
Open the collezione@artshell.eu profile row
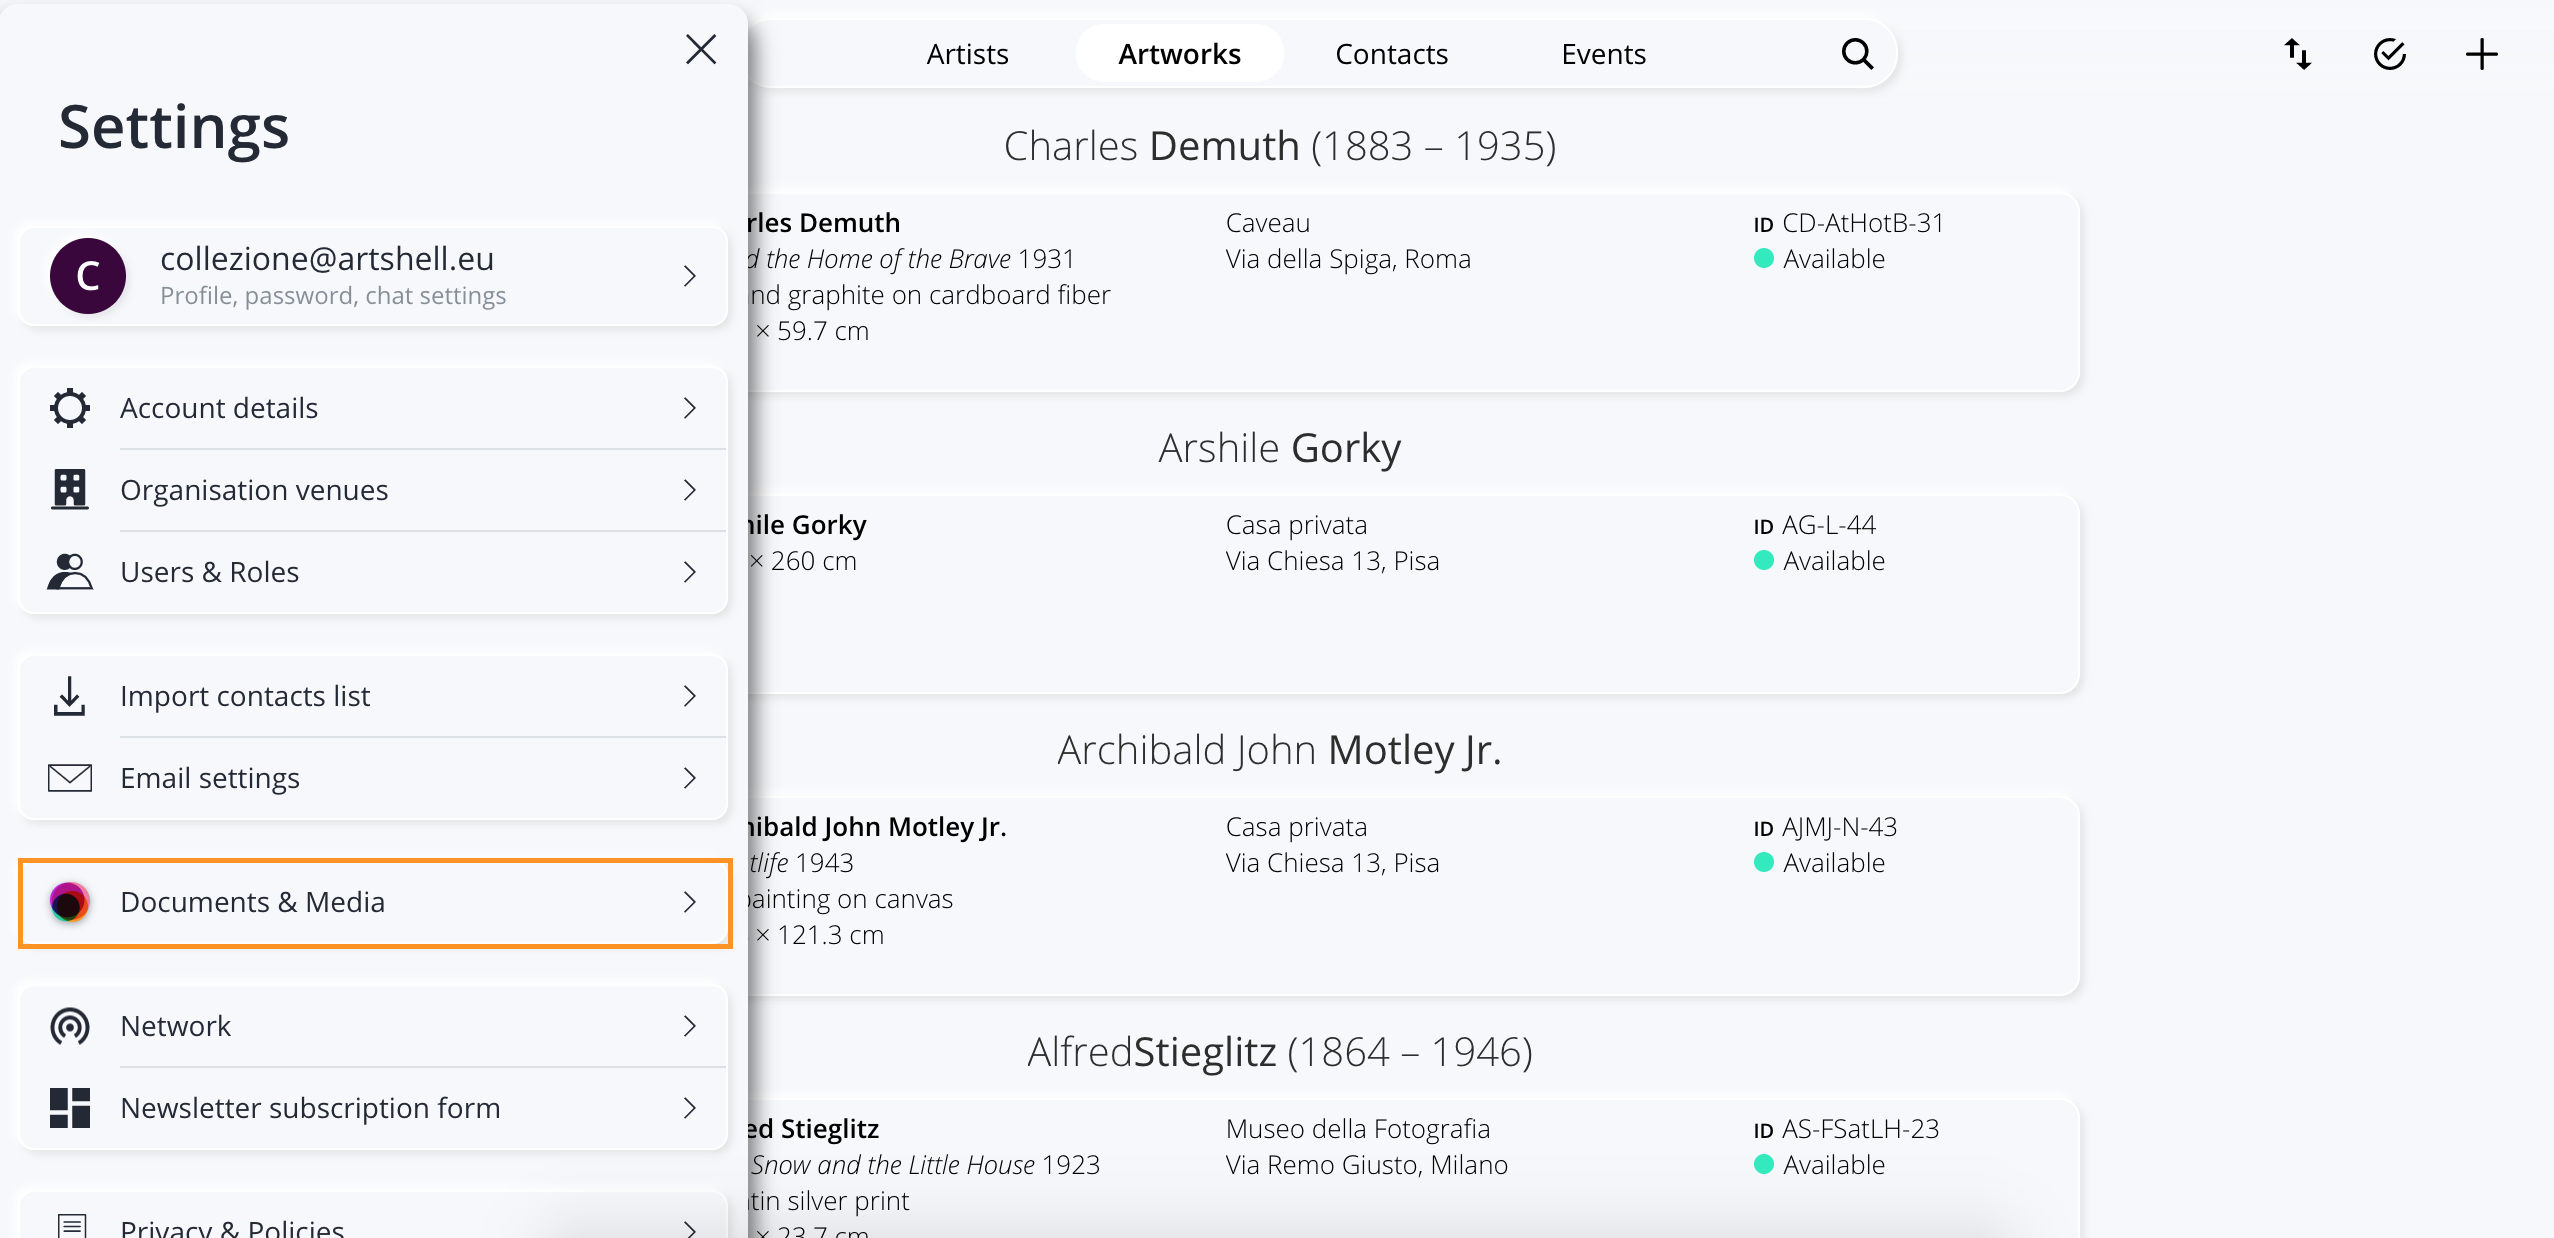tap(373, 276)
